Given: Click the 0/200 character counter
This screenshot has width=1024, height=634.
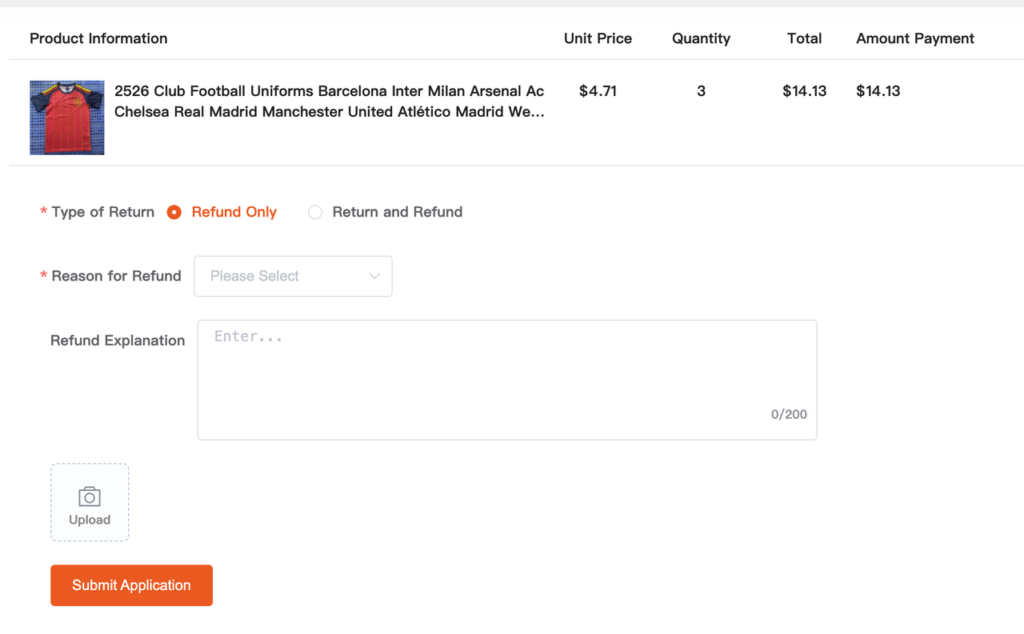Looking at the screenshot, I should click(789, 414).
